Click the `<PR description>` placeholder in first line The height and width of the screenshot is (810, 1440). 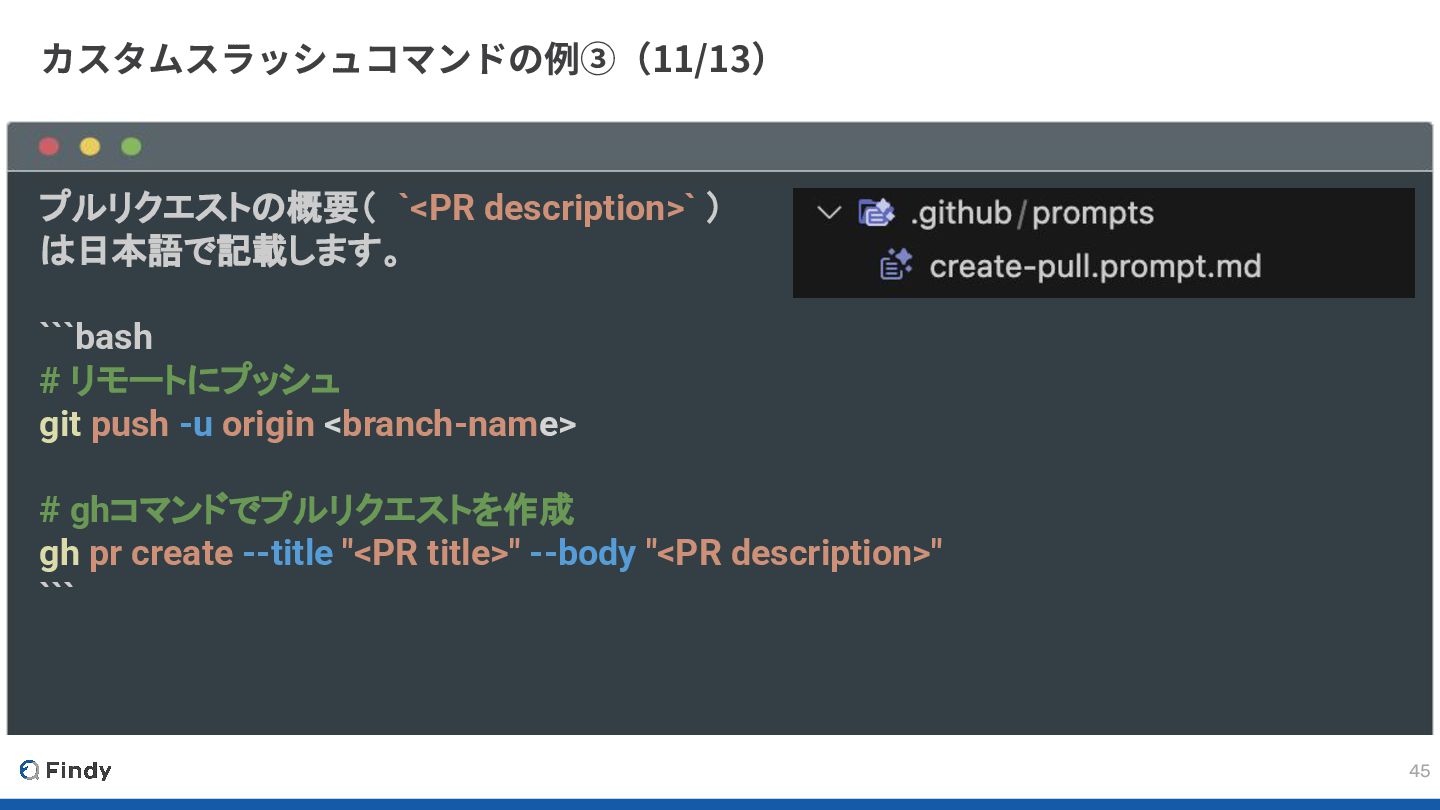click(x=547, y=208)
